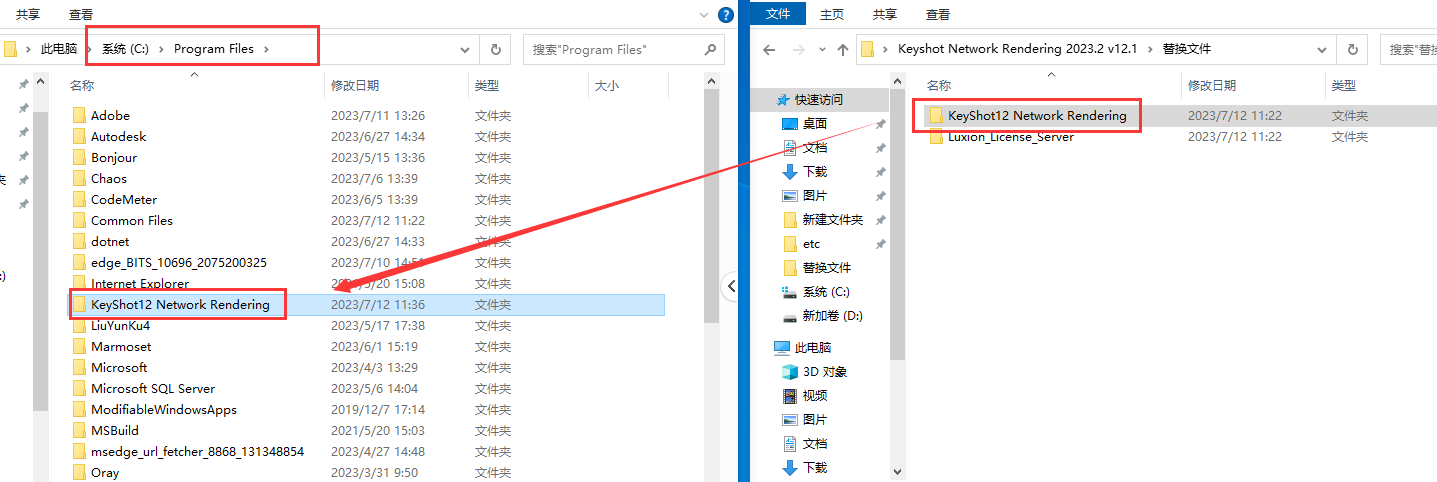1437x482 pixels.
Task: Switch to 主页 tab in right window
Action: (832, 14)
